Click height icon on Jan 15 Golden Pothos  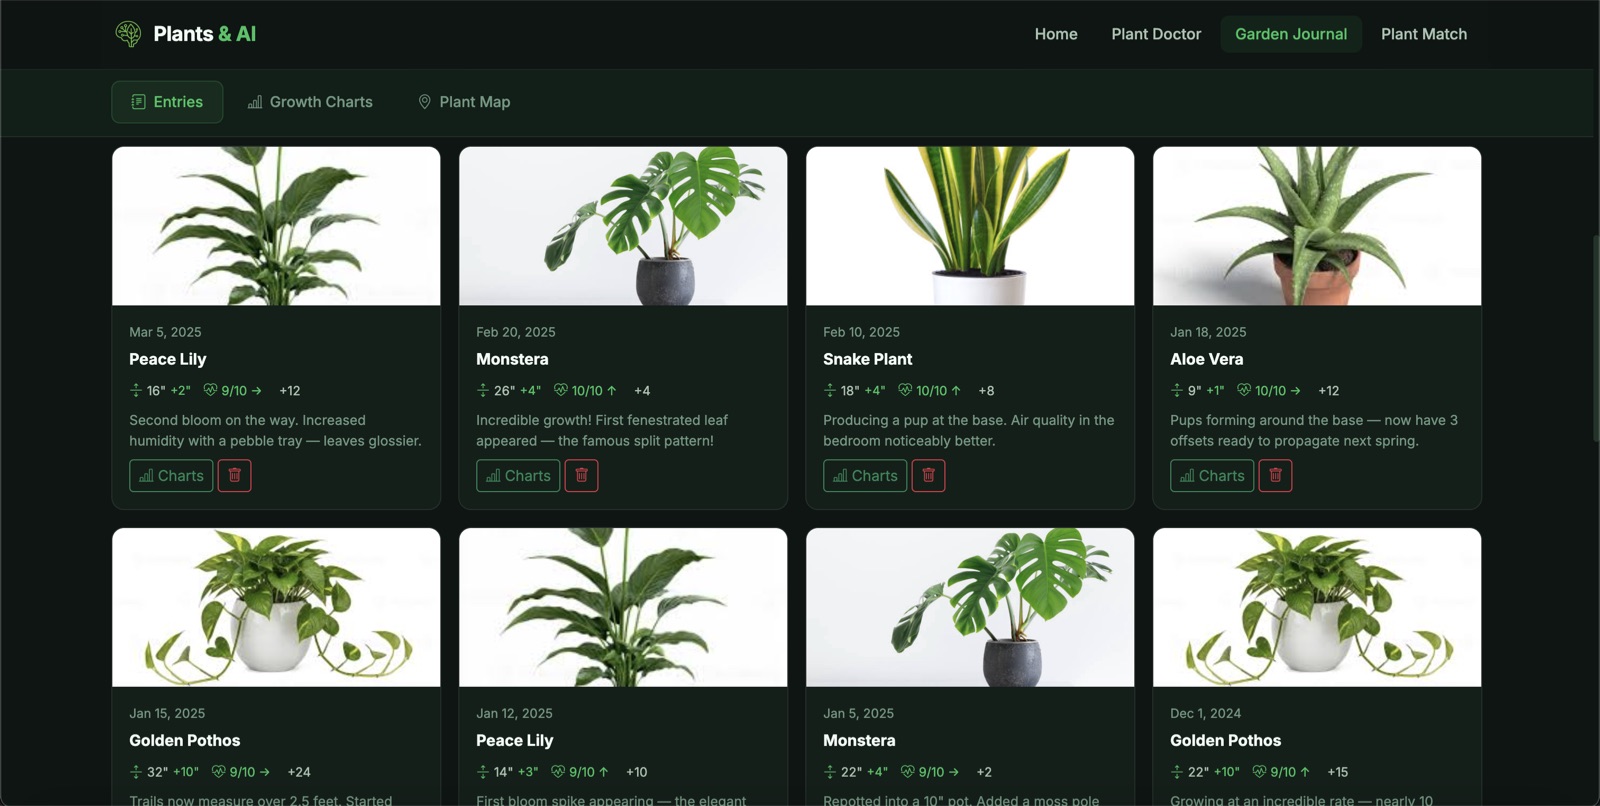pos(136,772)
